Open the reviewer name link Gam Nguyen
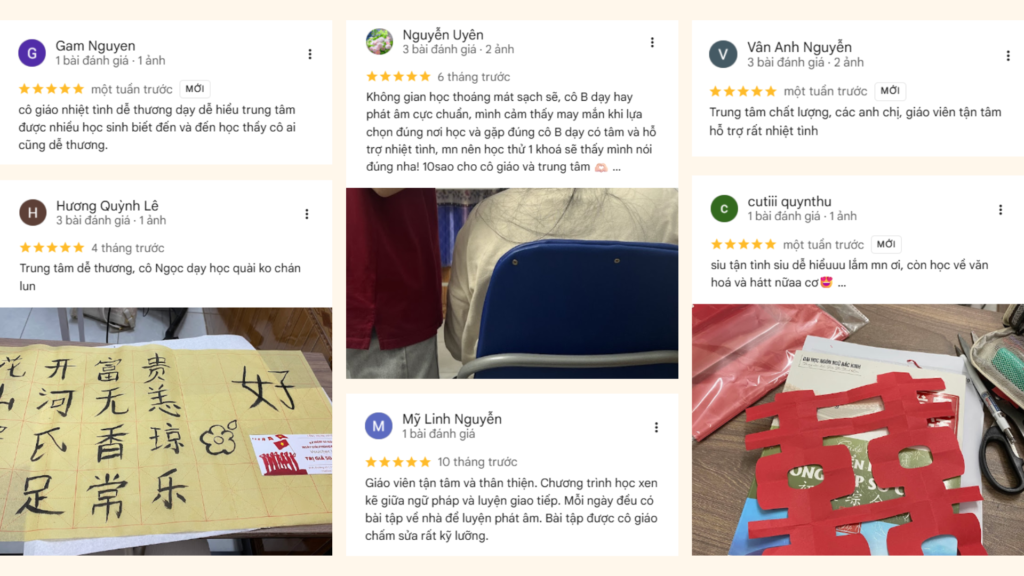The image size is (1024, 576). point(95,46)
